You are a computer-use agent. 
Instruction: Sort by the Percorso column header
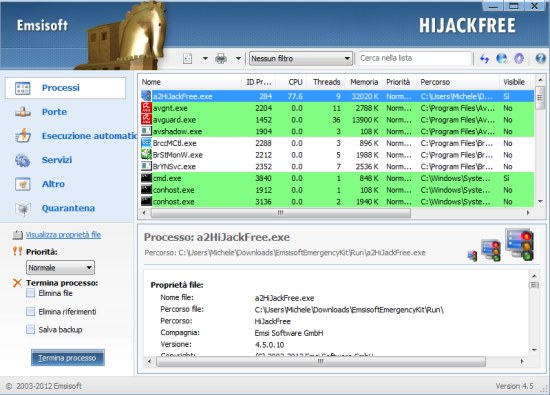[458, 82]
